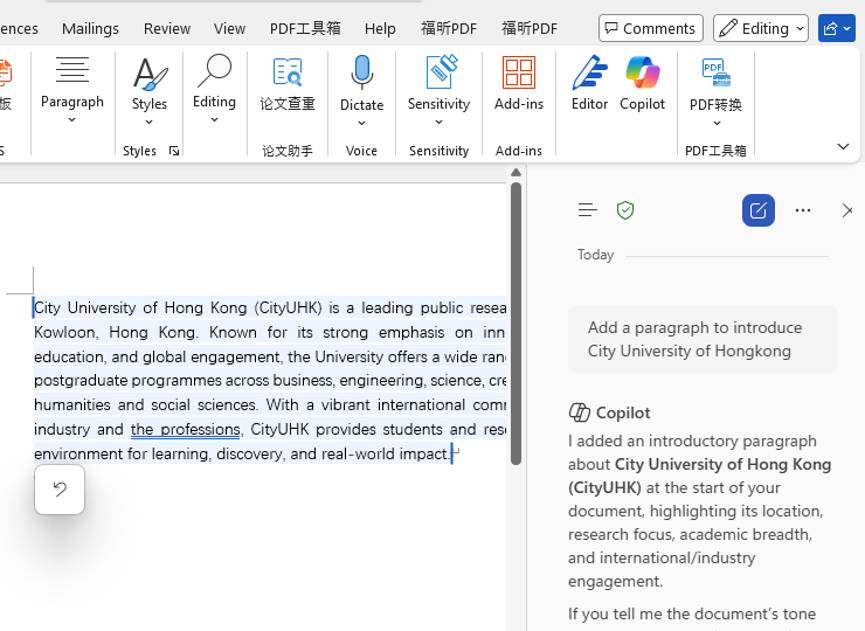The width and height of the screenshot is (865, 631).
Task: Click the scroll up arrow of document
Action: (516, 173)
